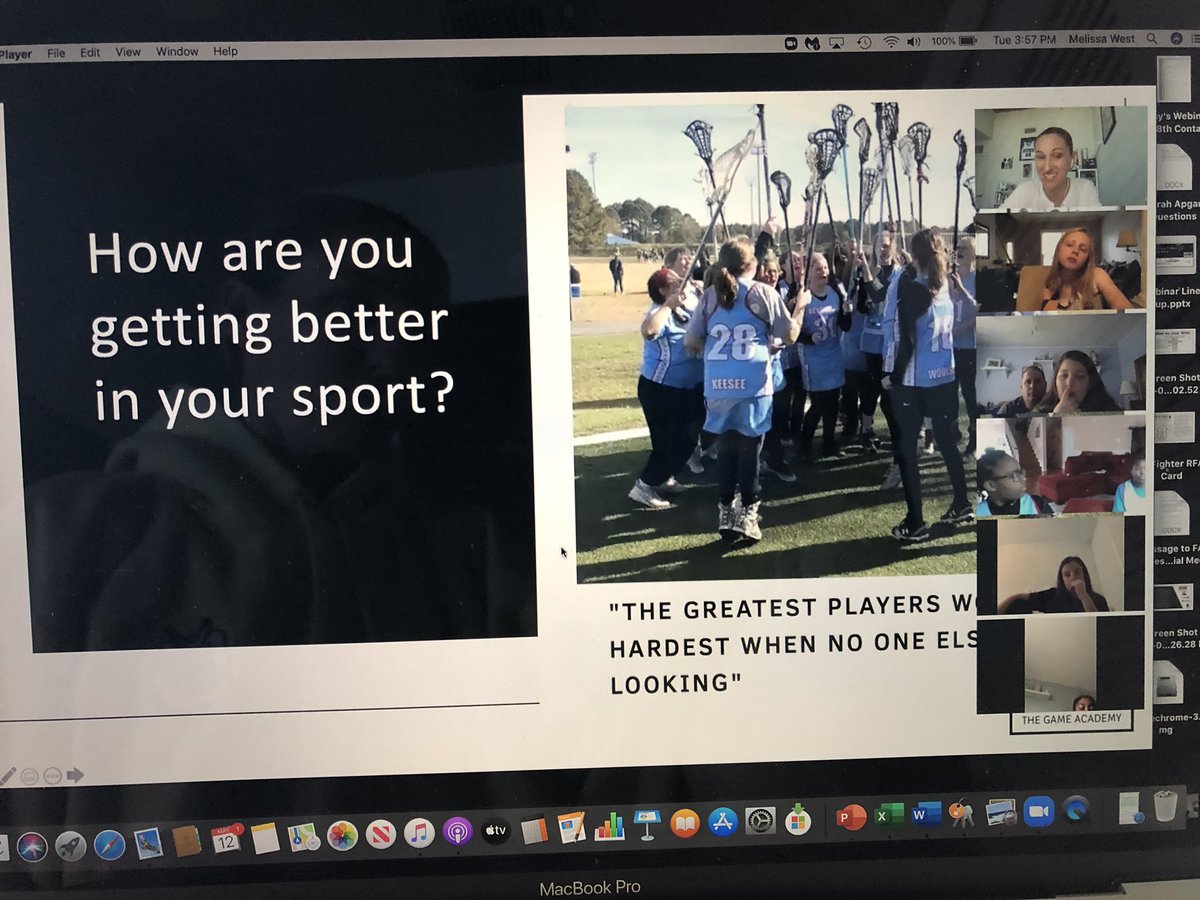Open Pages document icon in Dock

[571, 827]
